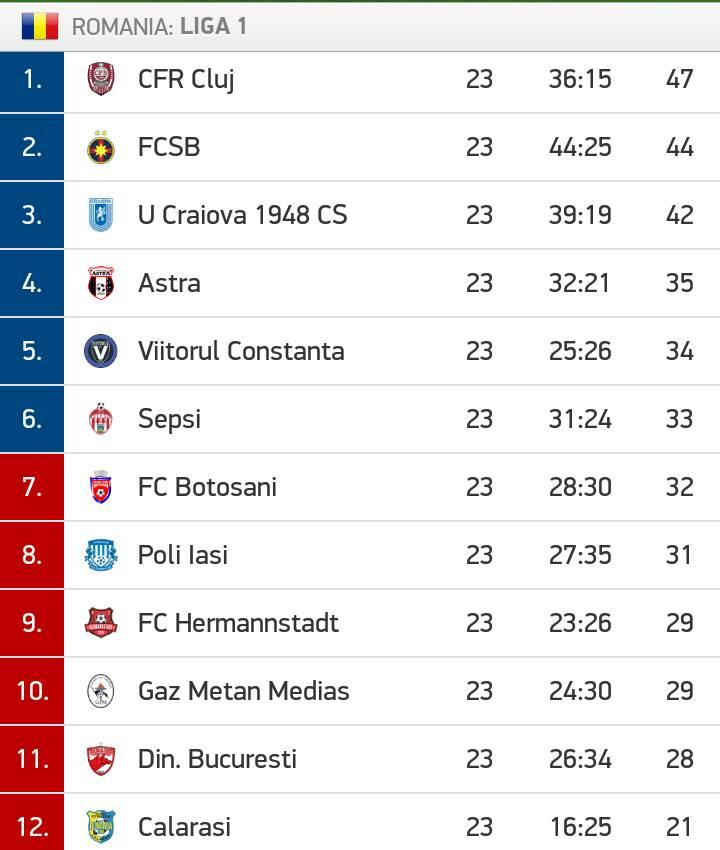The image size is (720, 850).
Task: Click the blue rank 1 position box
Action: tap(32, 82)
